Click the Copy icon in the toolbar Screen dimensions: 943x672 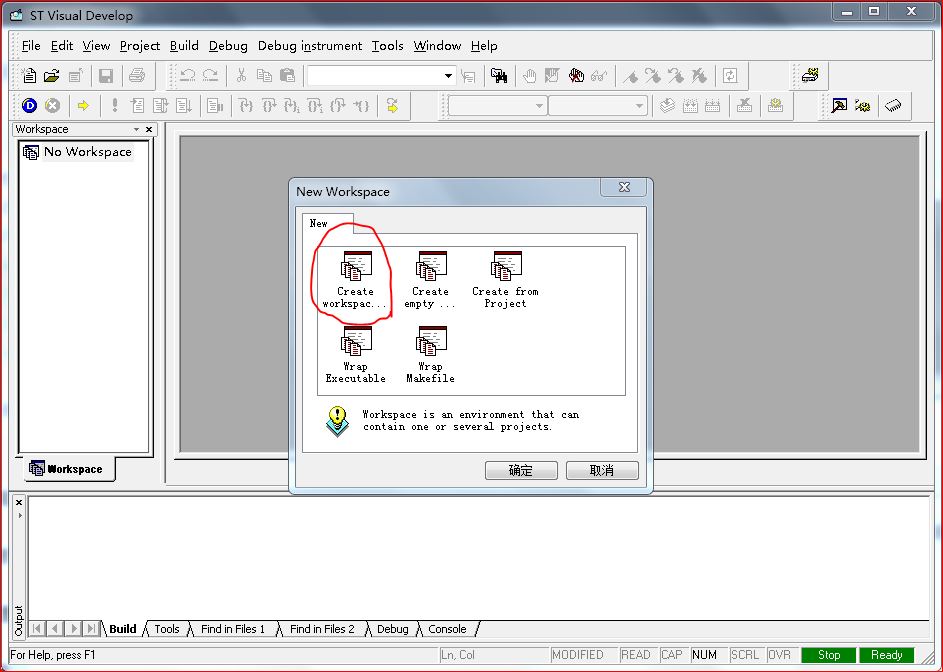coord(264,76)
